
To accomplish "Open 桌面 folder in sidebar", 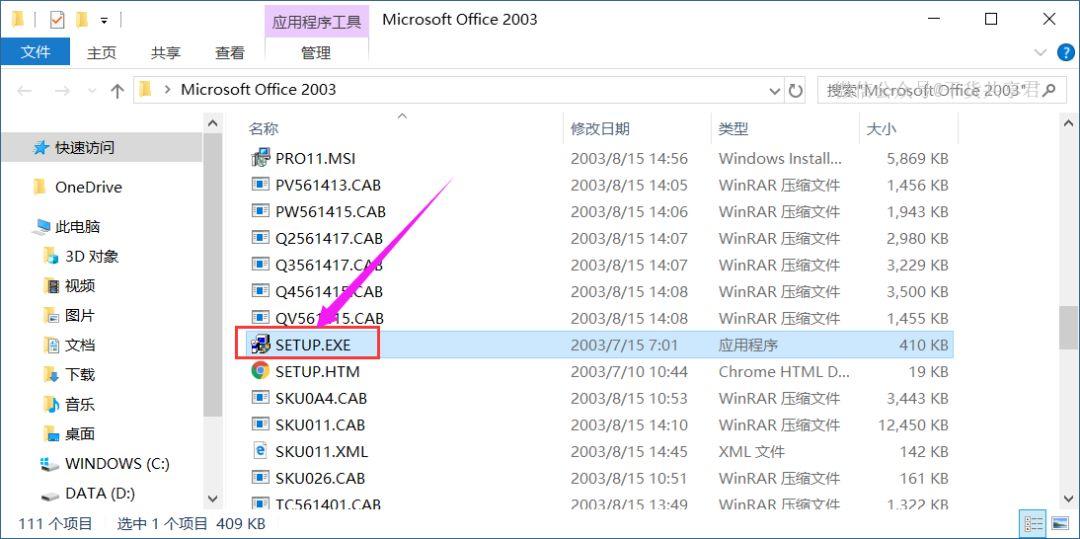I will pyautogui.click(x=80, y=434).
